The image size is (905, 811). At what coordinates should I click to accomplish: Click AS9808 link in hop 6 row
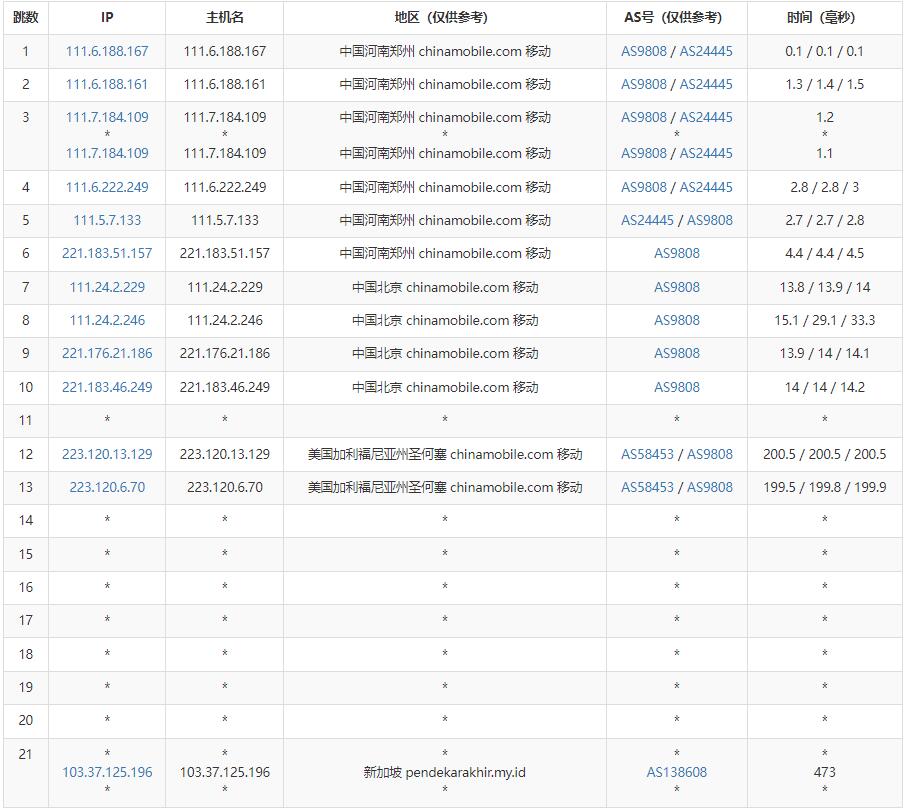(676, 253)
